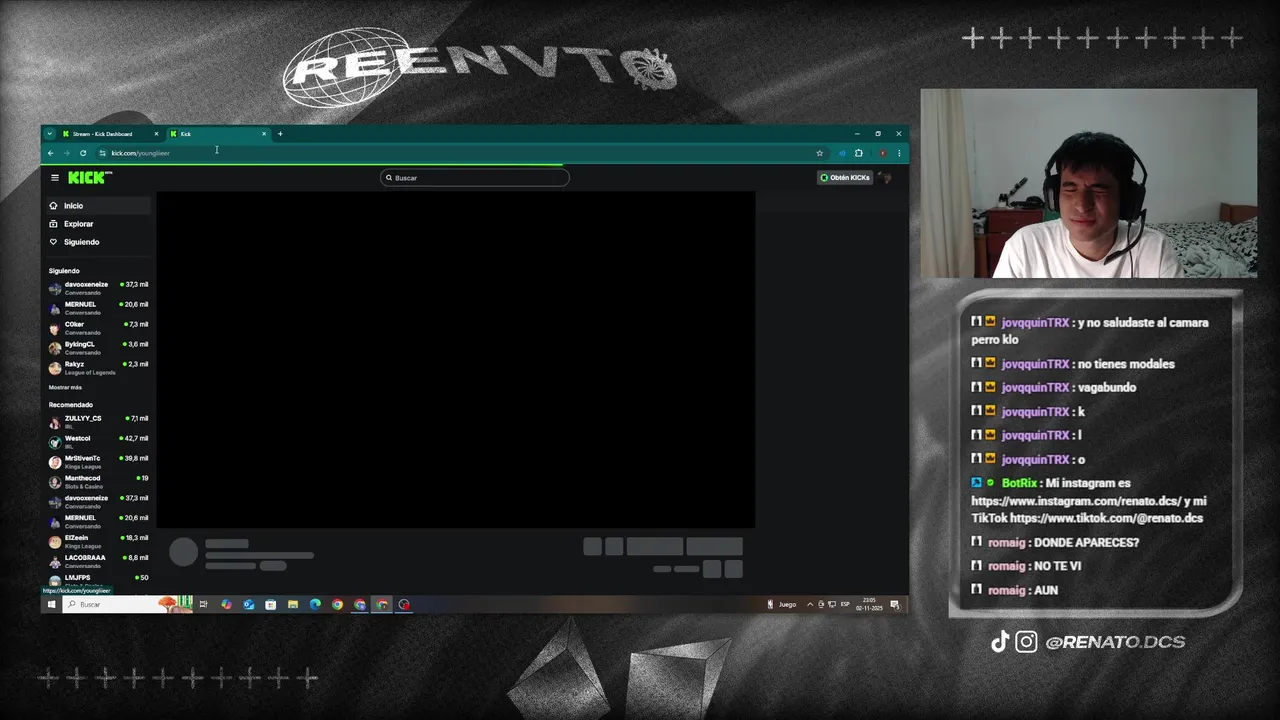The image size is (1280, 720).
Task: Open Rakyz League of Legends channel
Action: (98, 368)
